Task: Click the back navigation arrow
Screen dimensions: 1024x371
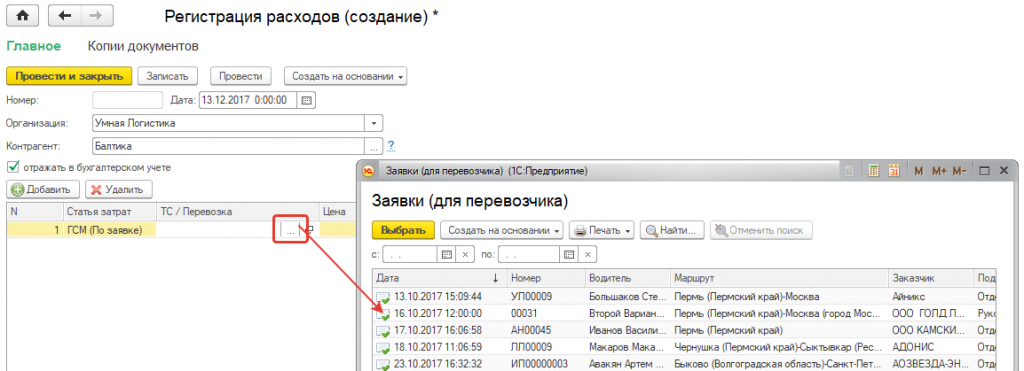Action: point(65,16)
